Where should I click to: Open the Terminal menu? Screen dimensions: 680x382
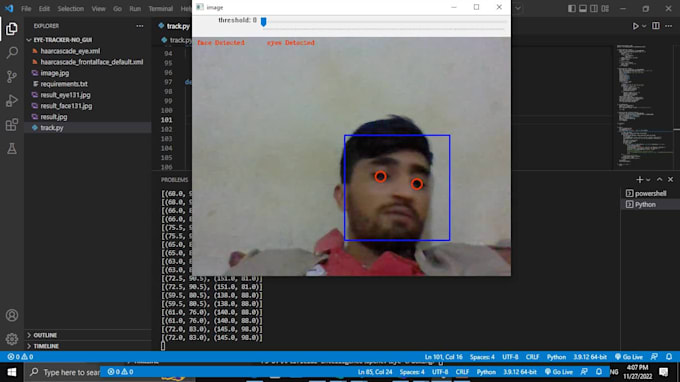tap(160, 9)
